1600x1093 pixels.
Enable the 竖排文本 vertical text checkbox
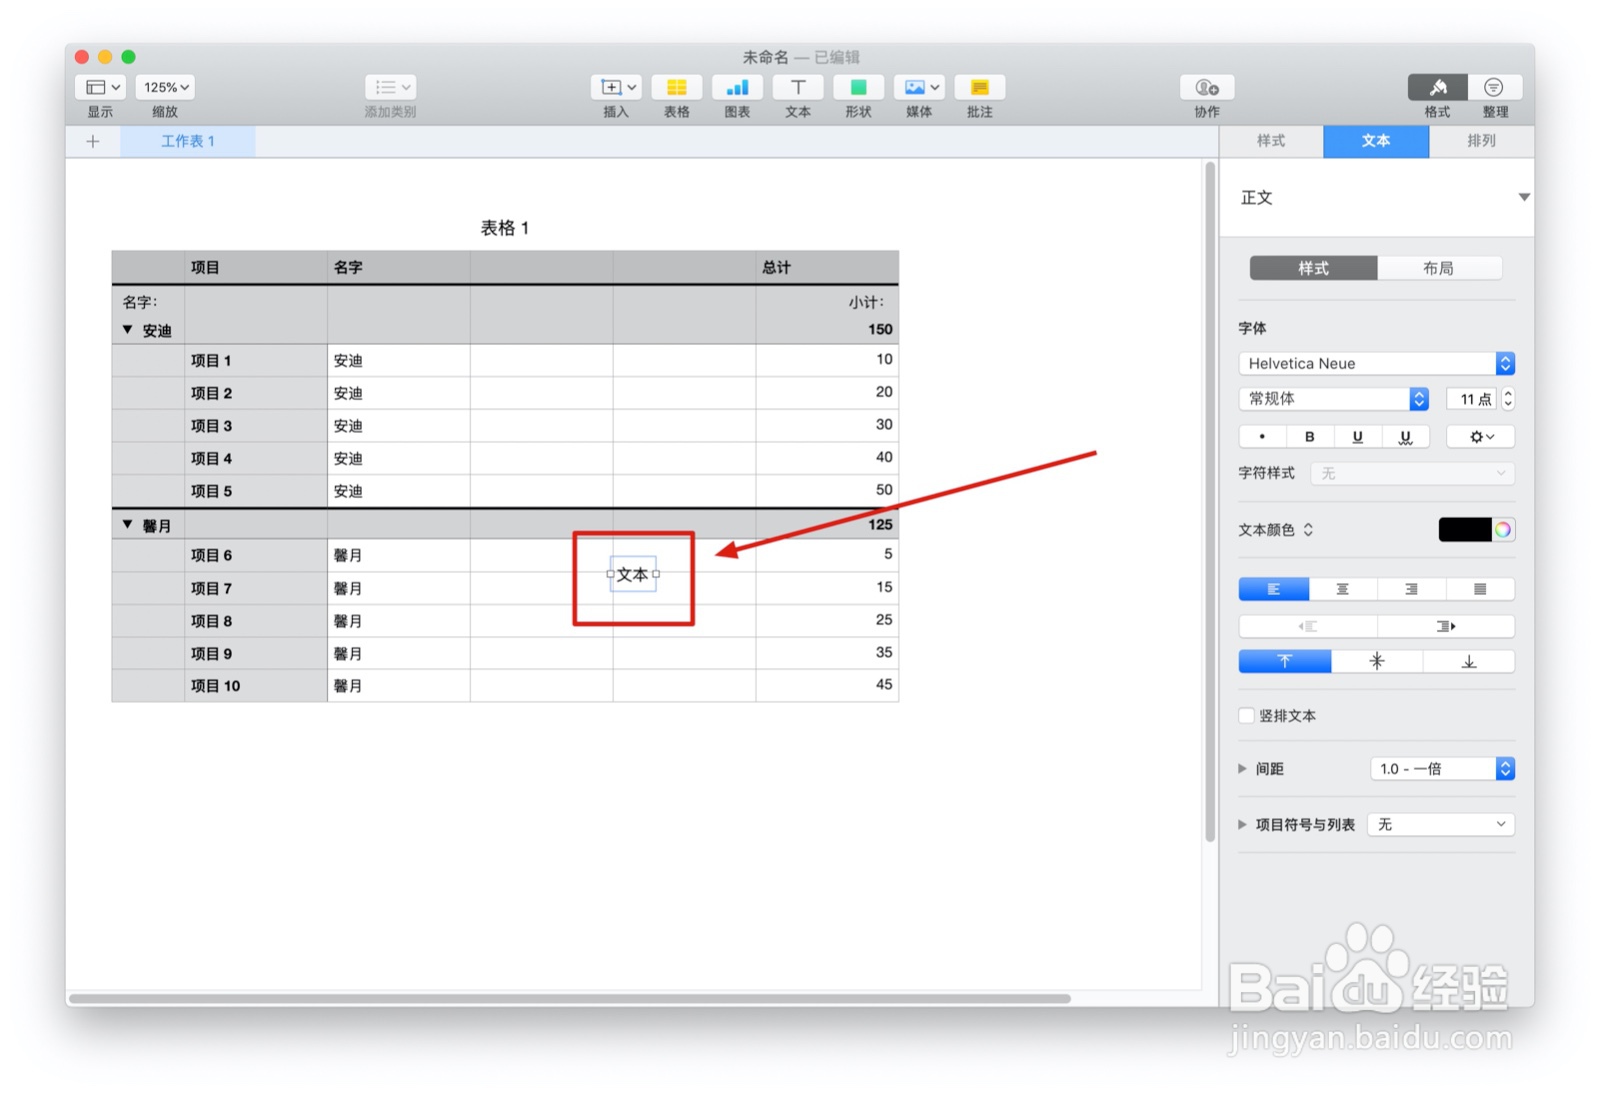pyautogui.click(x=1247, y=715)
